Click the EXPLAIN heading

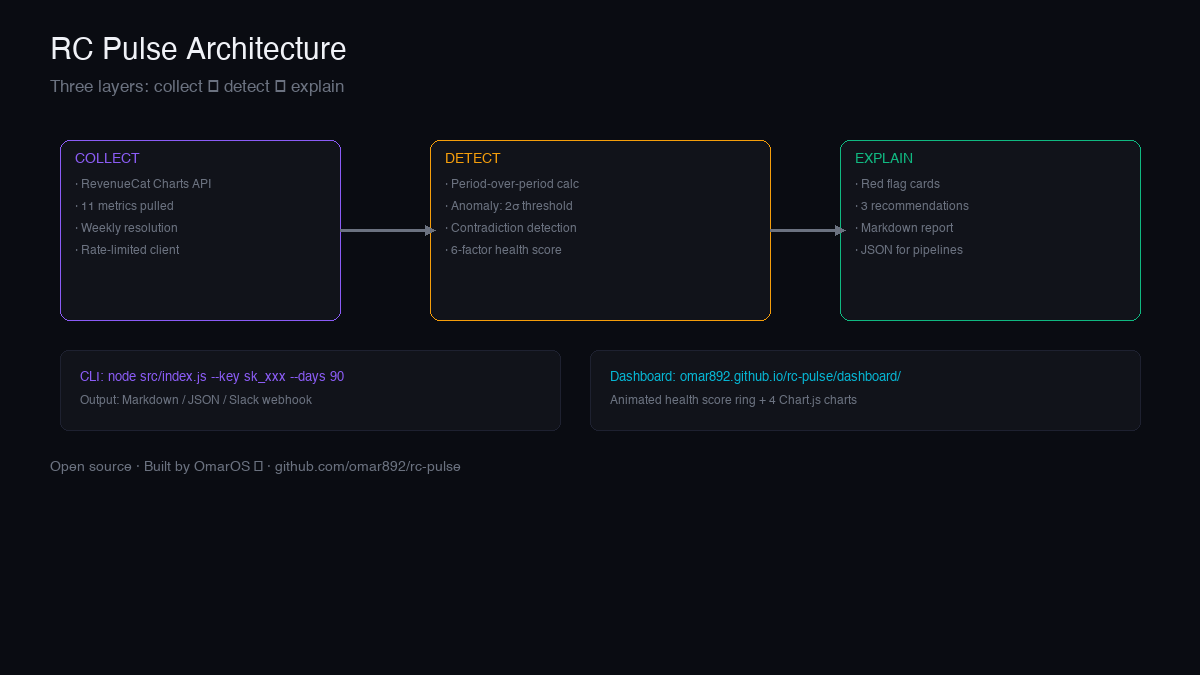click(884, 158)
